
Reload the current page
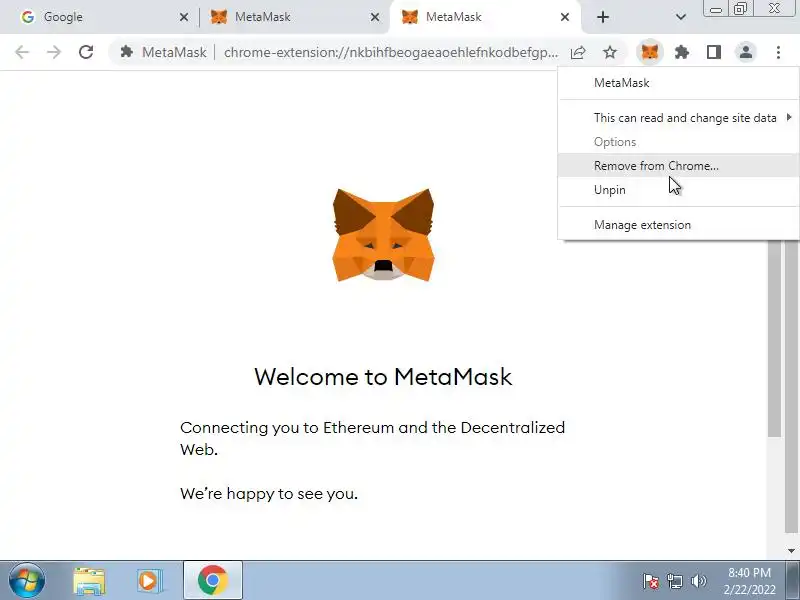pyautogui.click(x=86, y=52)
